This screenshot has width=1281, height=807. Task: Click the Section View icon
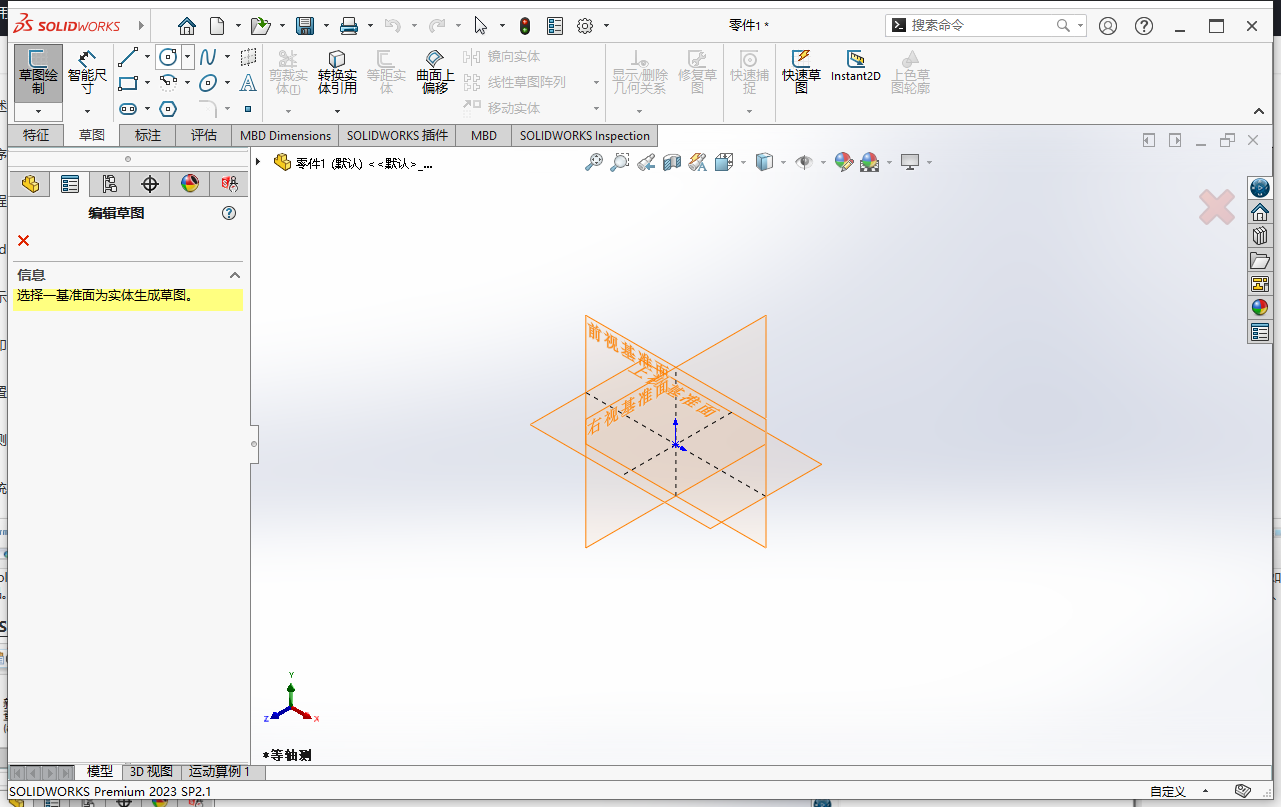(672, 162)
